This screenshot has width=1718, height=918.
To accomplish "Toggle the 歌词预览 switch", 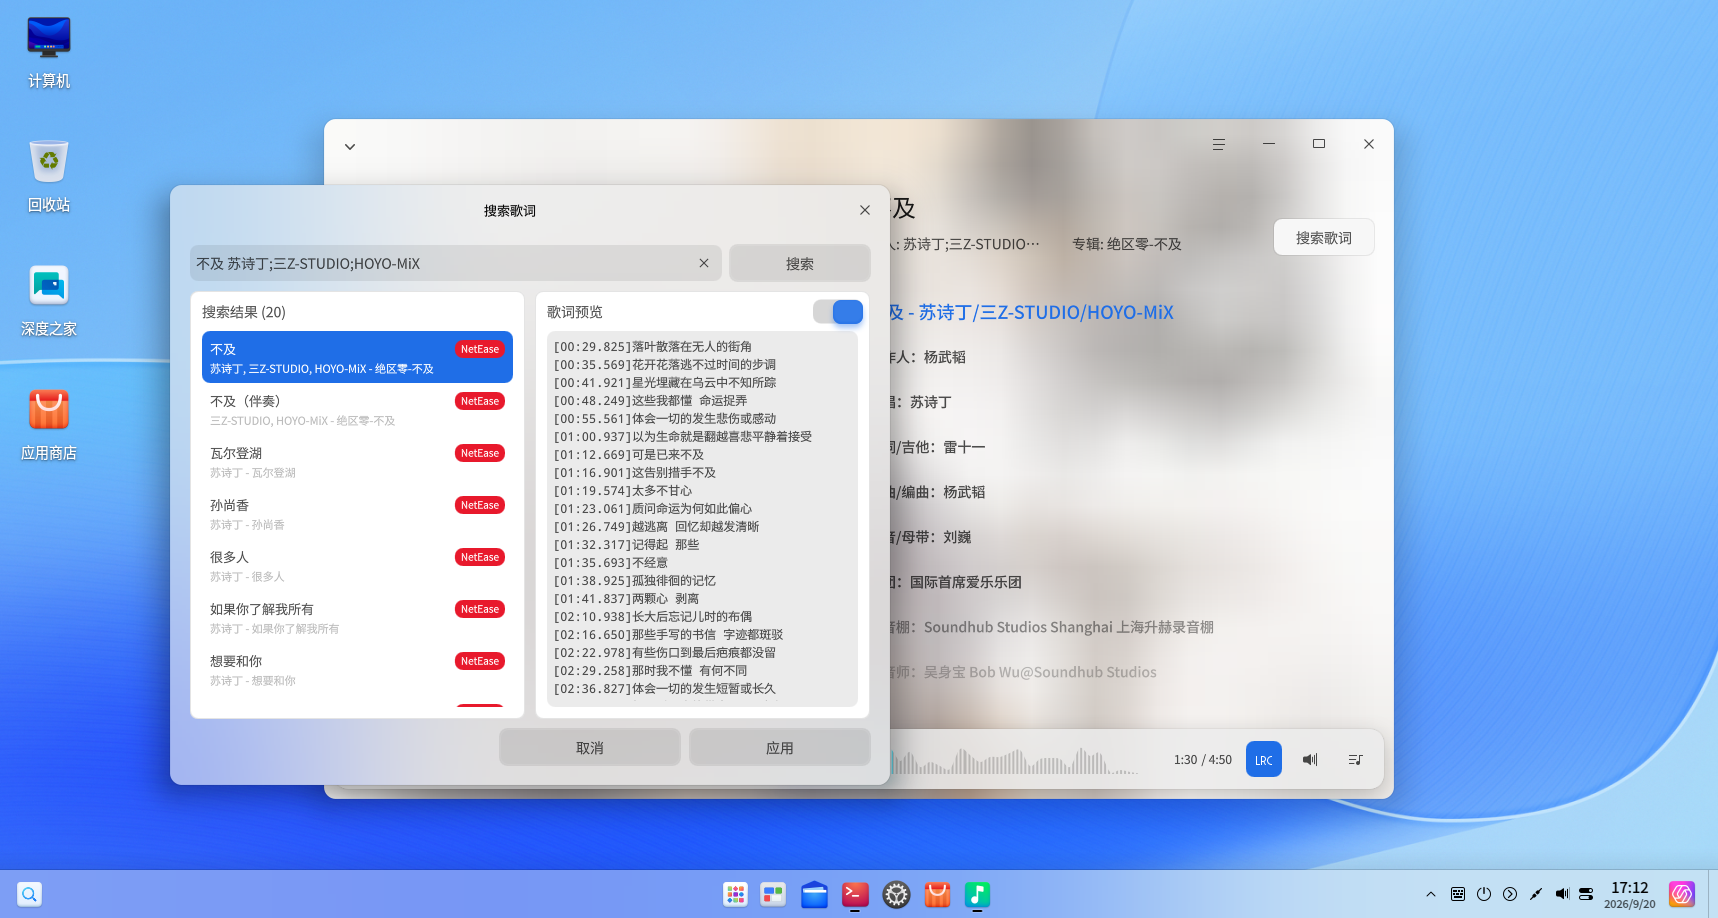I will tap(838, 312).
